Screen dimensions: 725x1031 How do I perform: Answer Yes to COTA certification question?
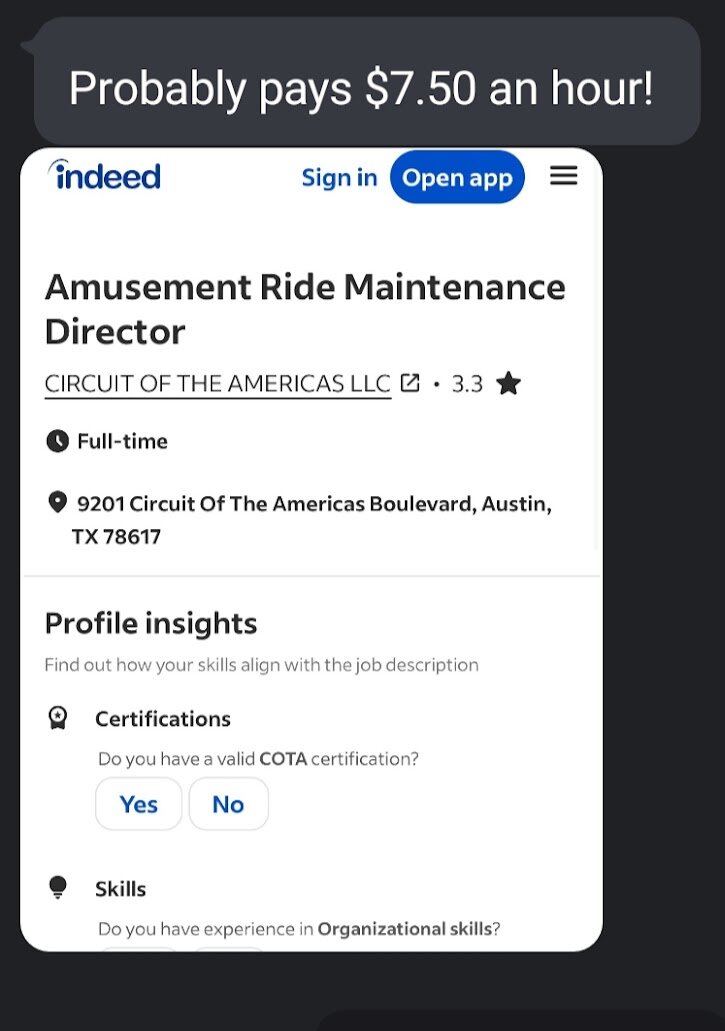click(x=139, y=803)
